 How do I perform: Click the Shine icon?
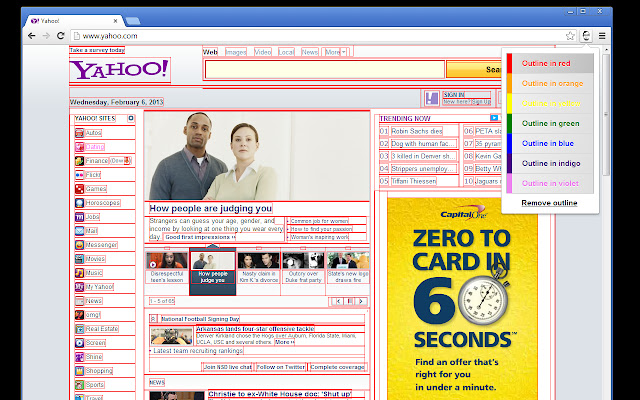[79, 357]
